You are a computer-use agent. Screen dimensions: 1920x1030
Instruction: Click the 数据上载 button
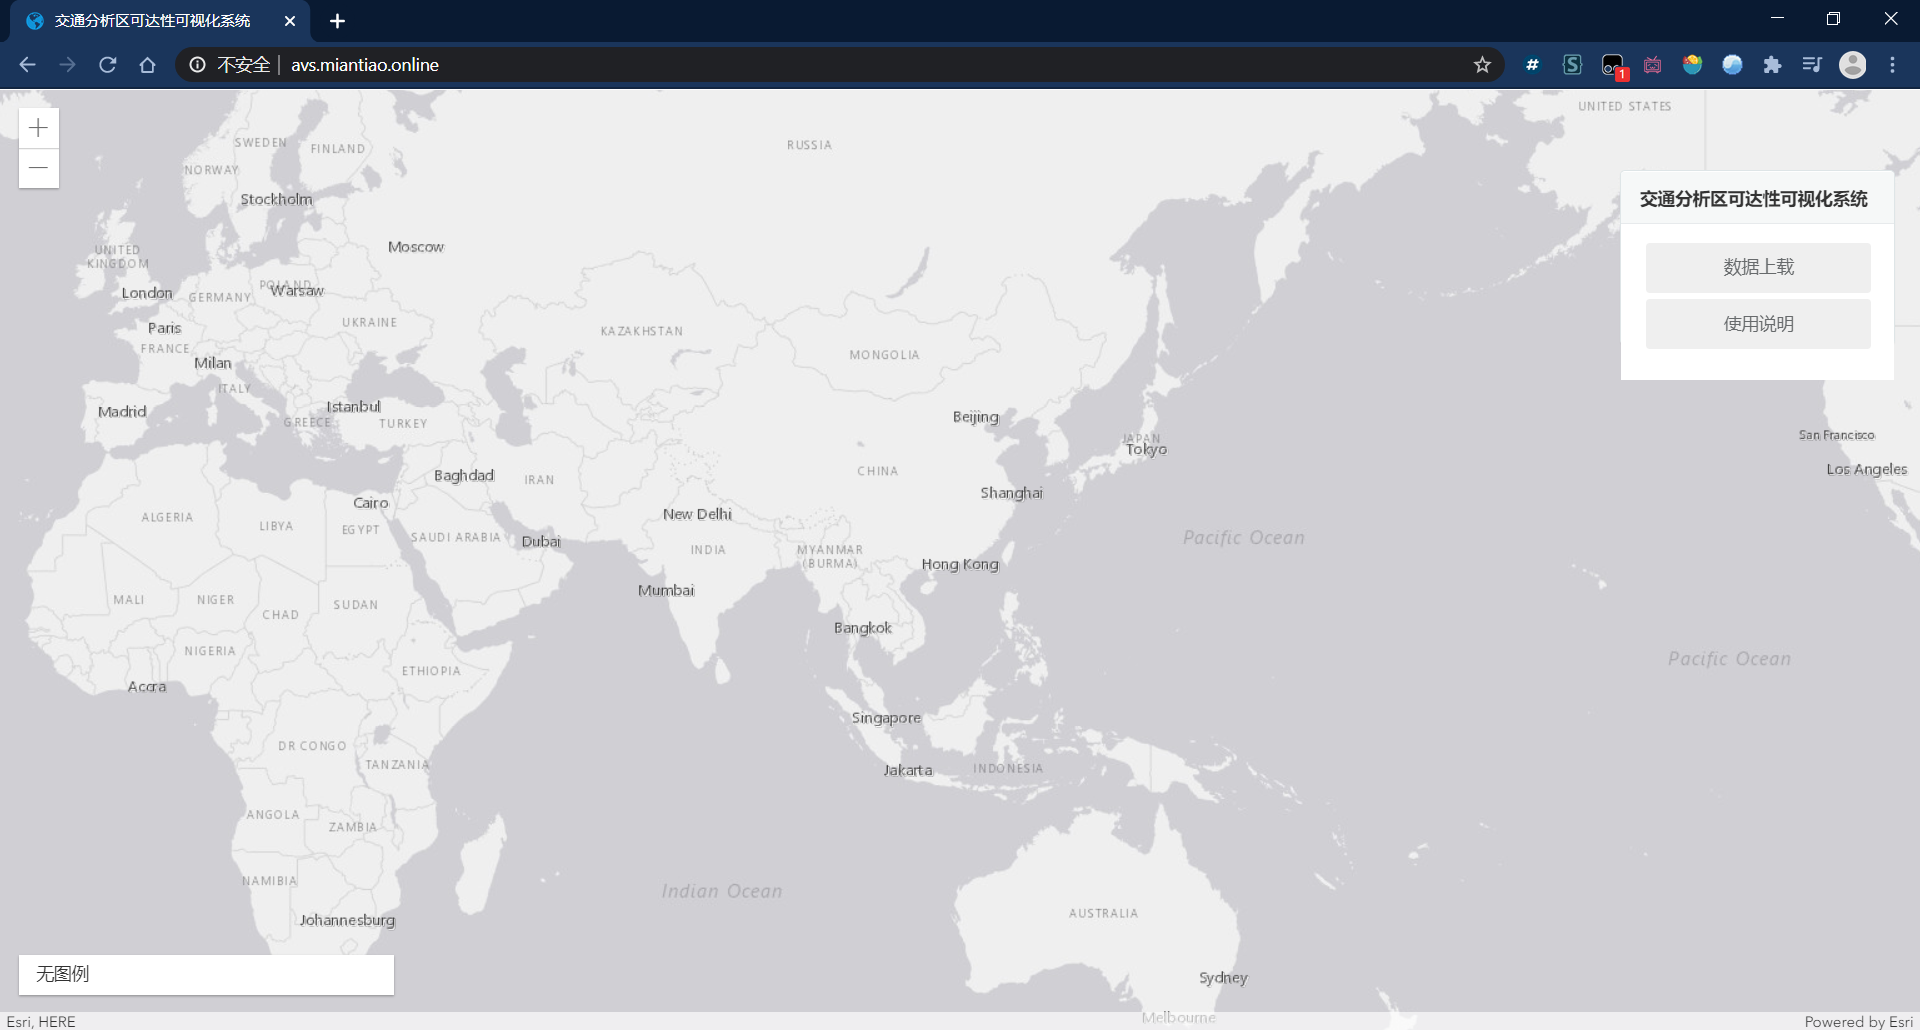(1758, 267)
